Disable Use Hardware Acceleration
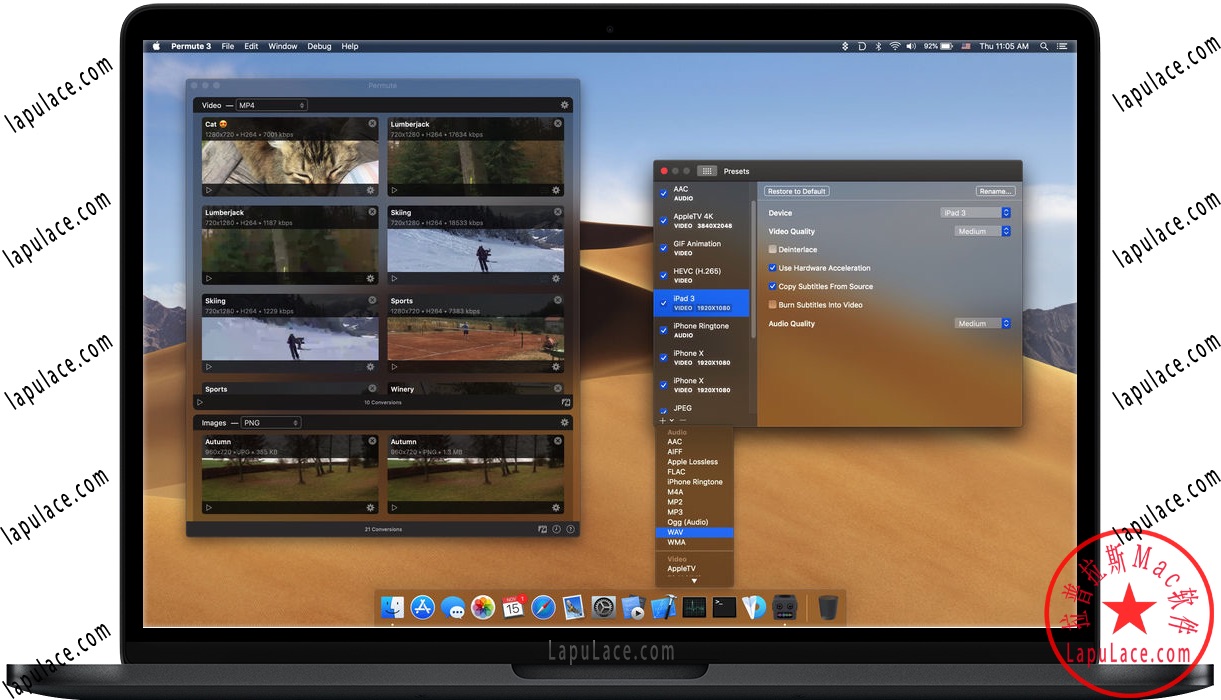1221x700 pixels. point(774,268)
